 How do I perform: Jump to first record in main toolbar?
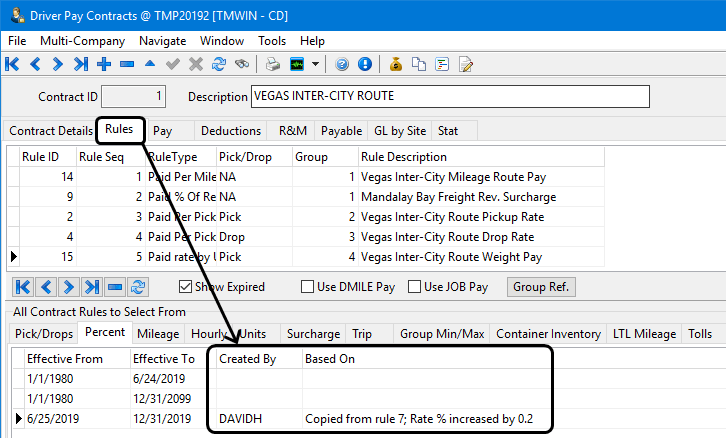(x=13, y=64)
